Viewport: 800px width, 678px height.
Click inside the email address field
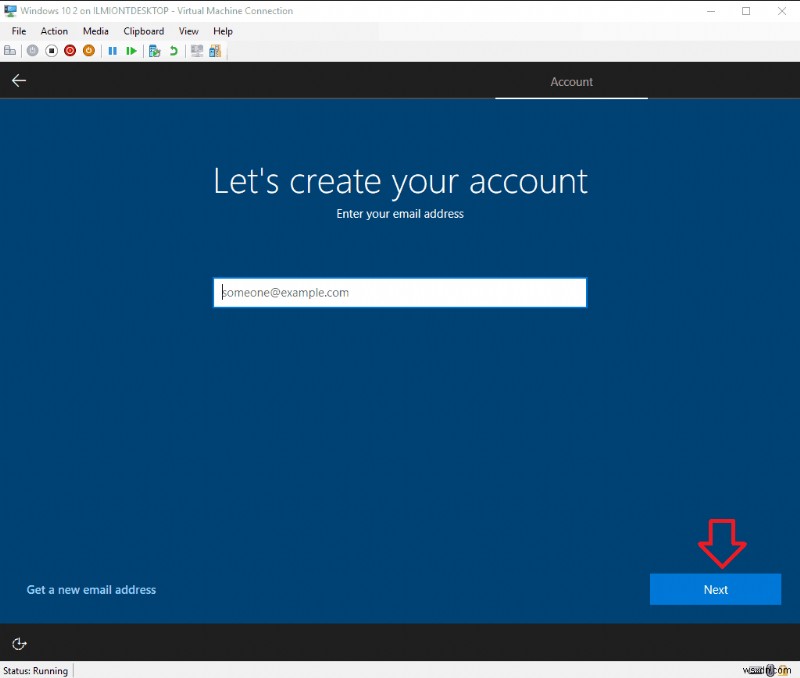coord(399,292)
